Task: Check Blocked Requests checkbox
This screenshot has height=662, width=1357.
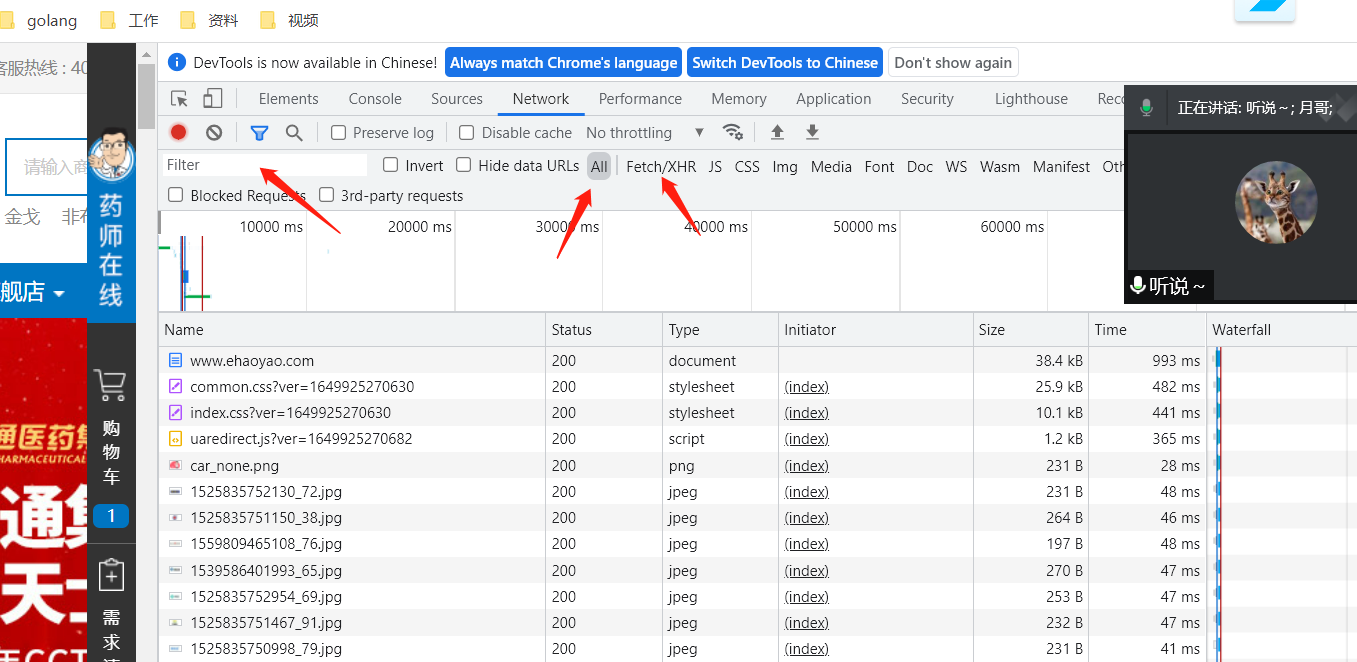Action: pos(176,195)
